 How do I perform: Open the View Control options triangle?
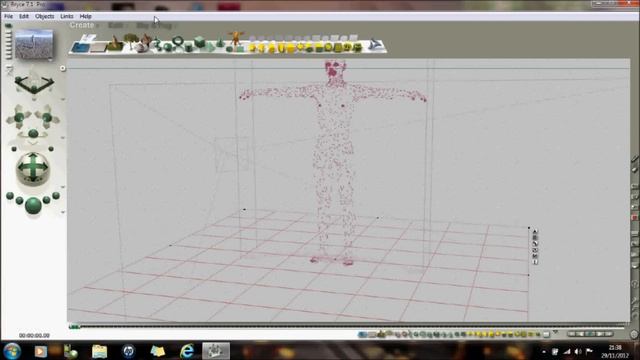pyautogui.click(x=63, y=99)
